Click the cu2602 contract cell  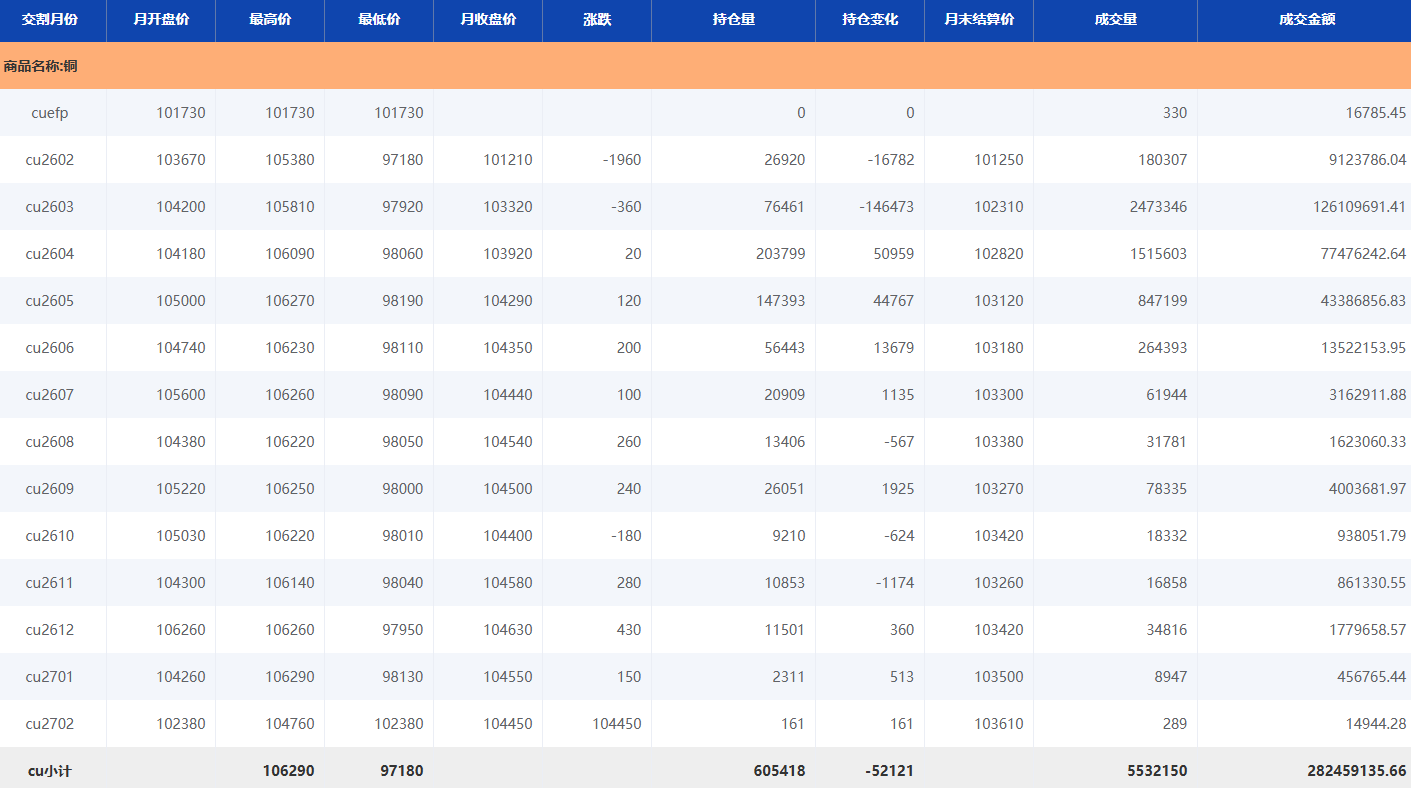tap(50, 160)
